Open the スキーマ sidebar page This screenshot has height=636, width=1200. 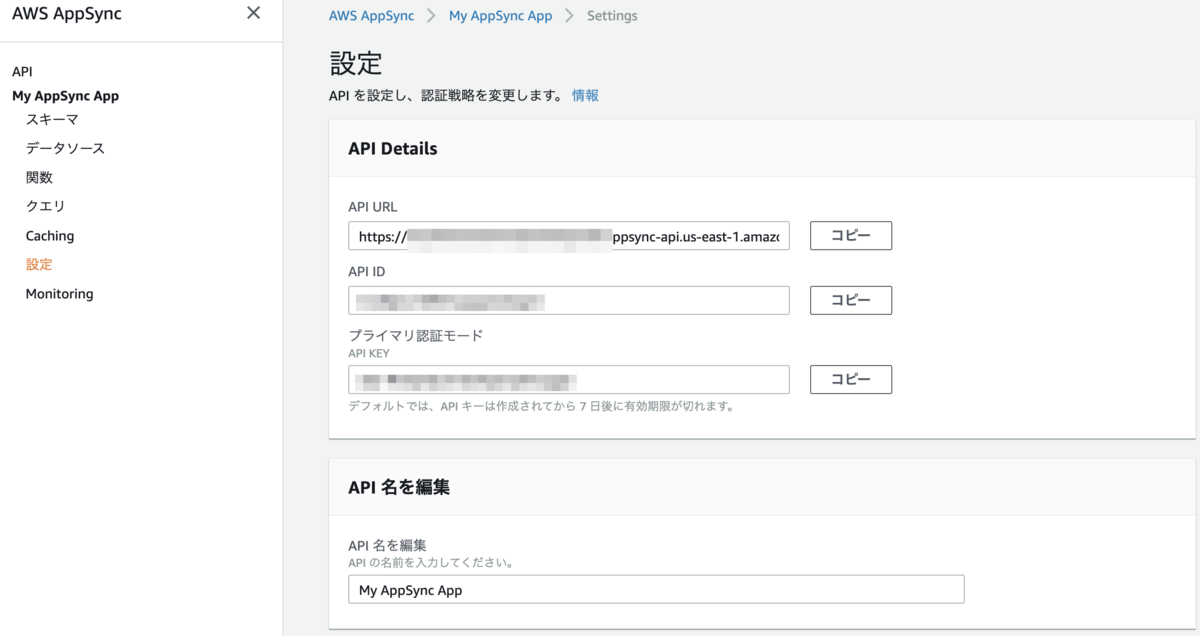[x=52, y=119]
